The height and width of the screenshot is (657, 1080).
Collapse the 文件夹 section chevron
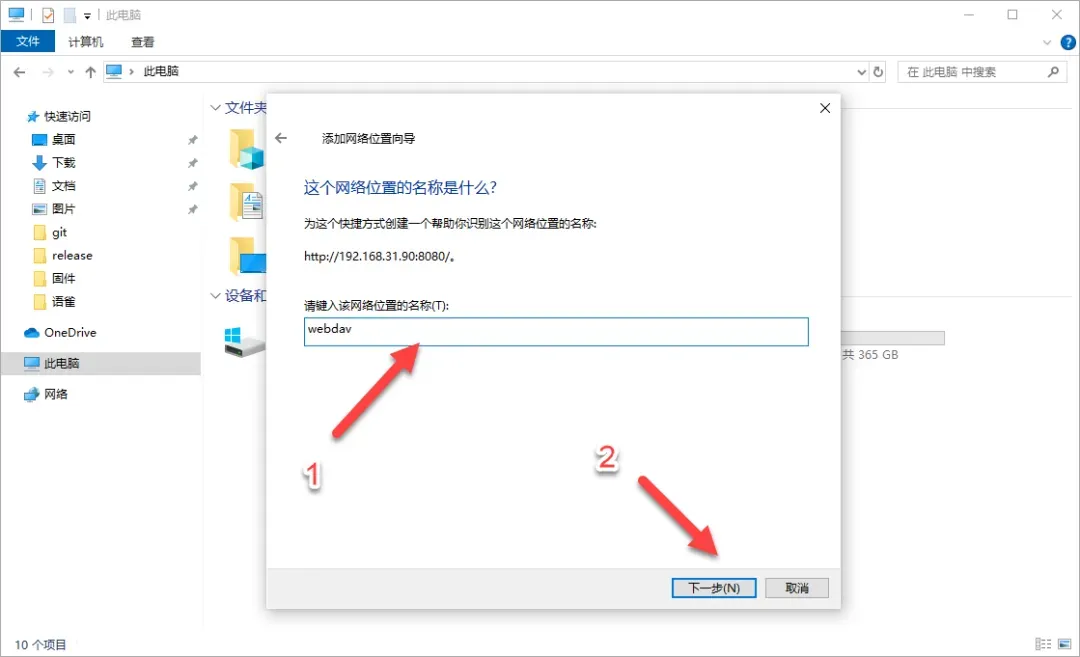point(215,107)
